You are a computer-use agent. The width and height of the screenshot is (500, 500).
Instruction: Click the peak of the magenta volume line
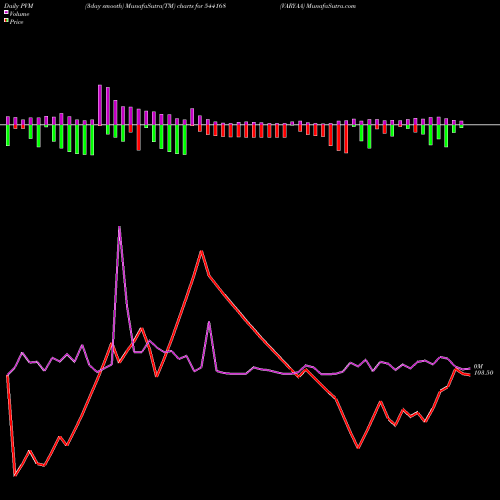(119, 227)
